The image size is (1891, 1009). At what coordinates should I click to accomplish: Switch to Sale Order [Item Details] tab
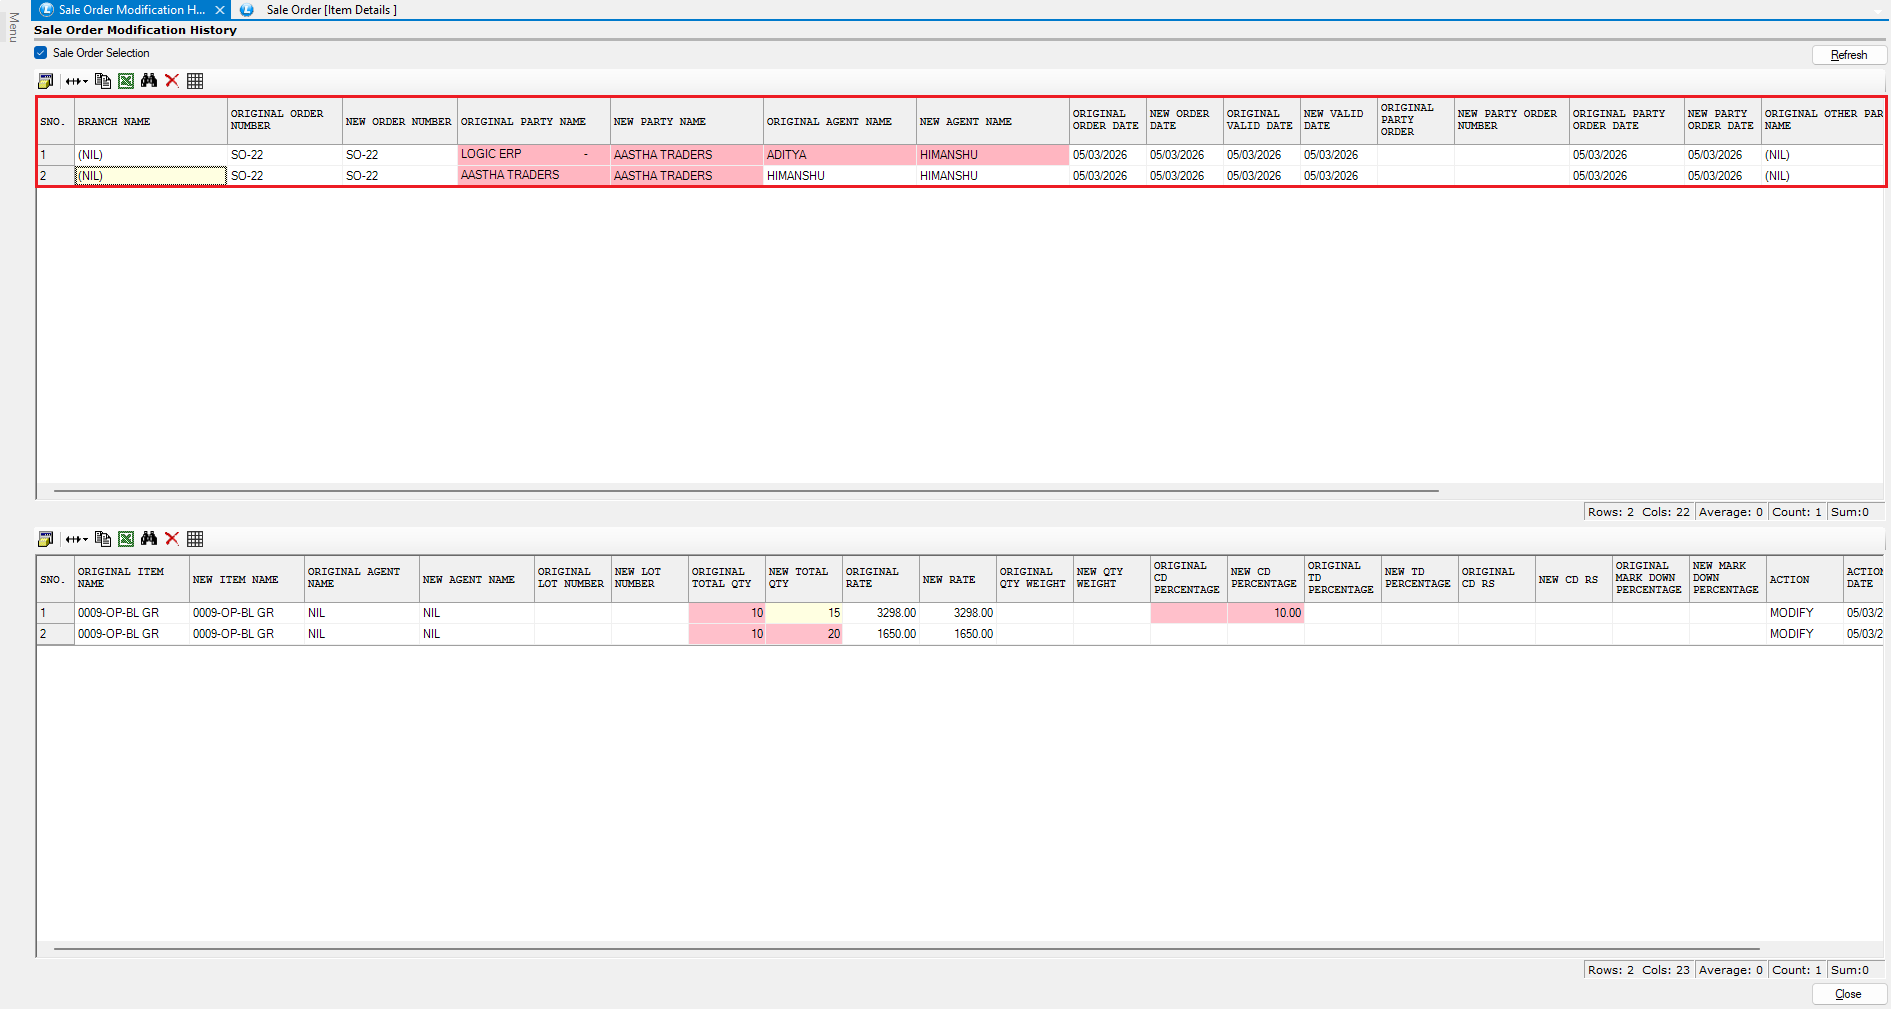pyautogui.click(x=330, y=10)
